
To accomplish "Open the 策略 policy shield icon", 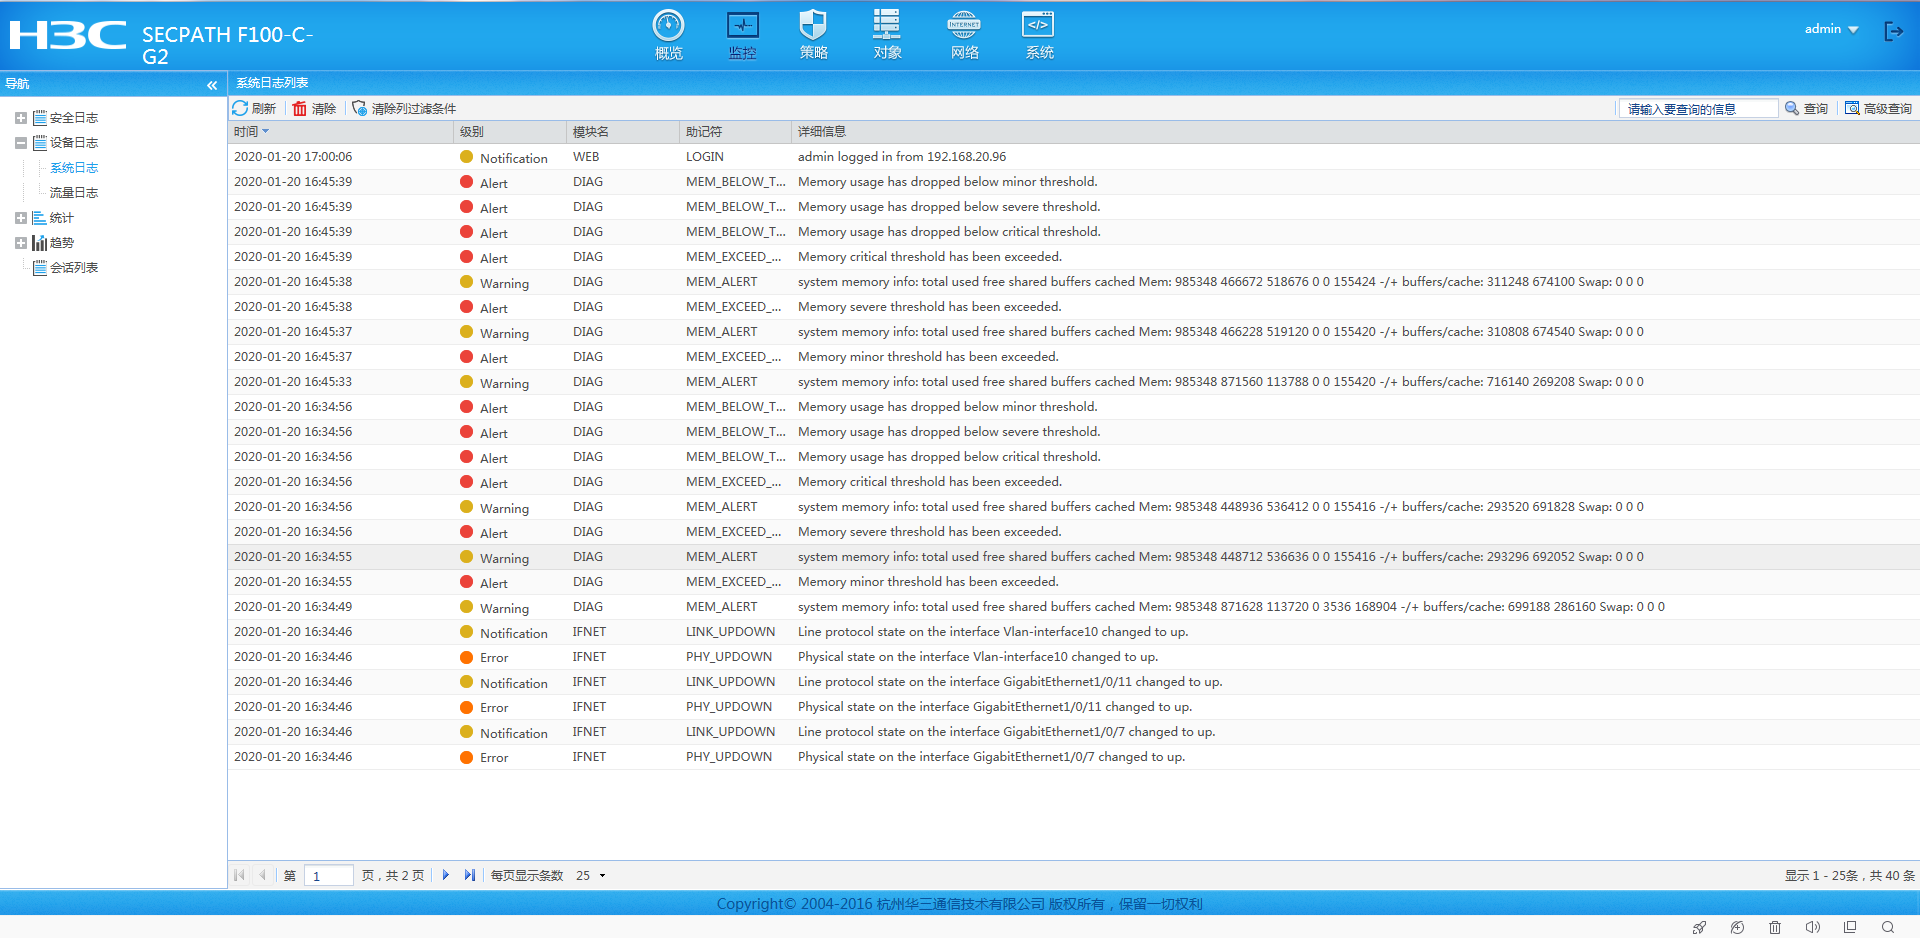I will click(x=813, y=26).
